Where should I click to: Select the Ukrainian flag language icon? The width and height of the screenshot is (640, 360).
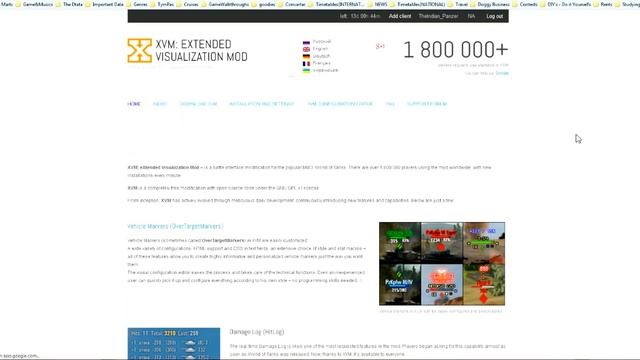[306, 71]
